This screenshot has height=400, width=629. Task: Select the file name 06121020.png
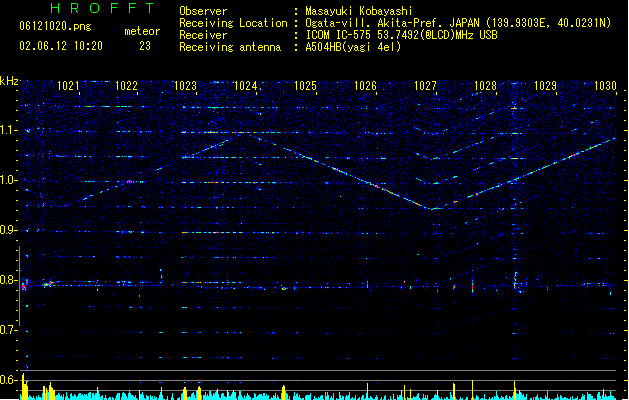pos(55,26)
